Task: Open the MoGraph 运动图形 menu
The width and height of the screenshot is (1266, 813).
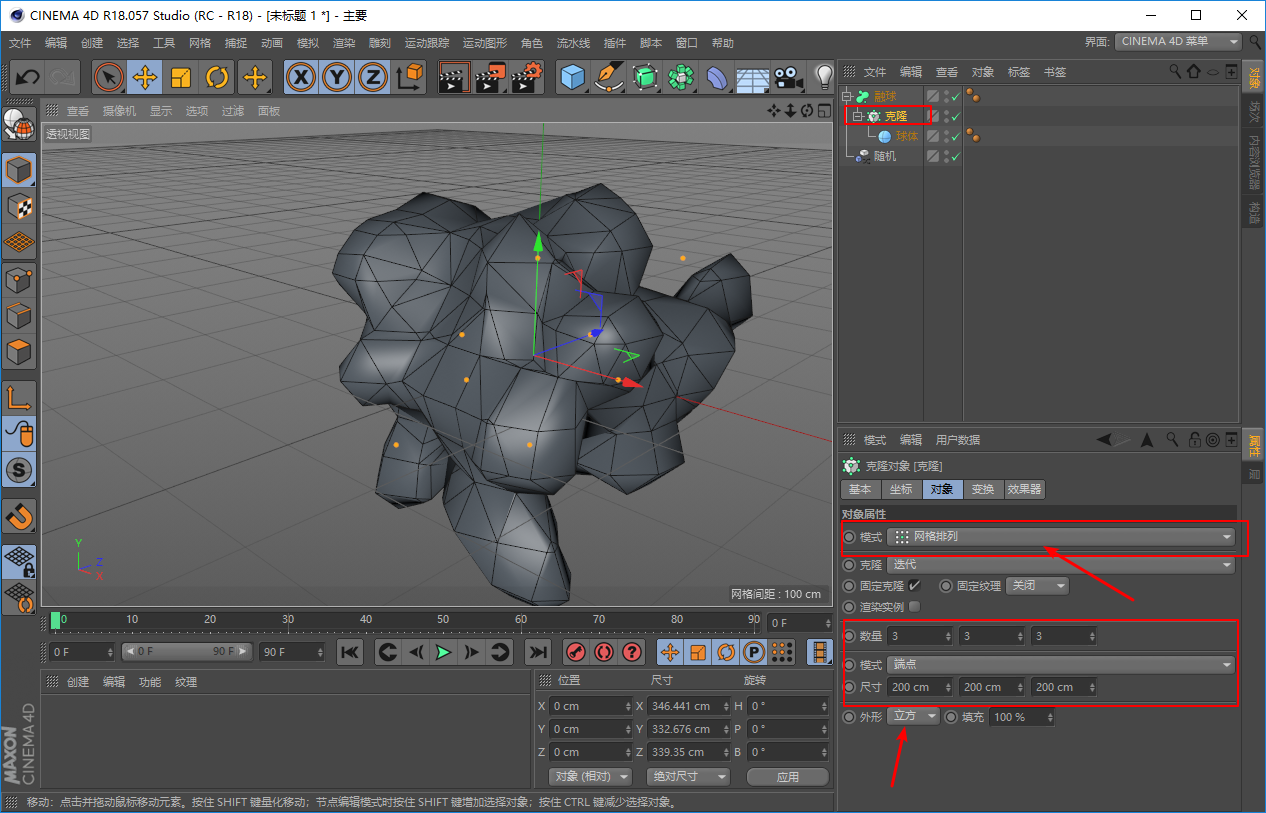Action: pyautogui.click(x=485, y=43)
